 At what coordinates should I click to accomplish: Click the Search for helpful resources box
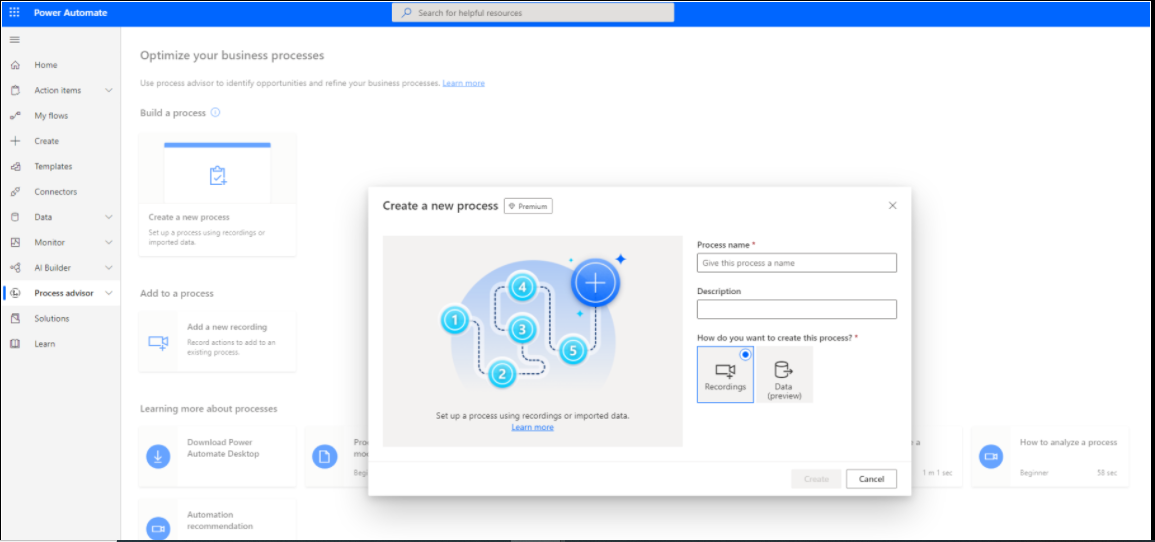pyautogui.click(x=533, y=13)
